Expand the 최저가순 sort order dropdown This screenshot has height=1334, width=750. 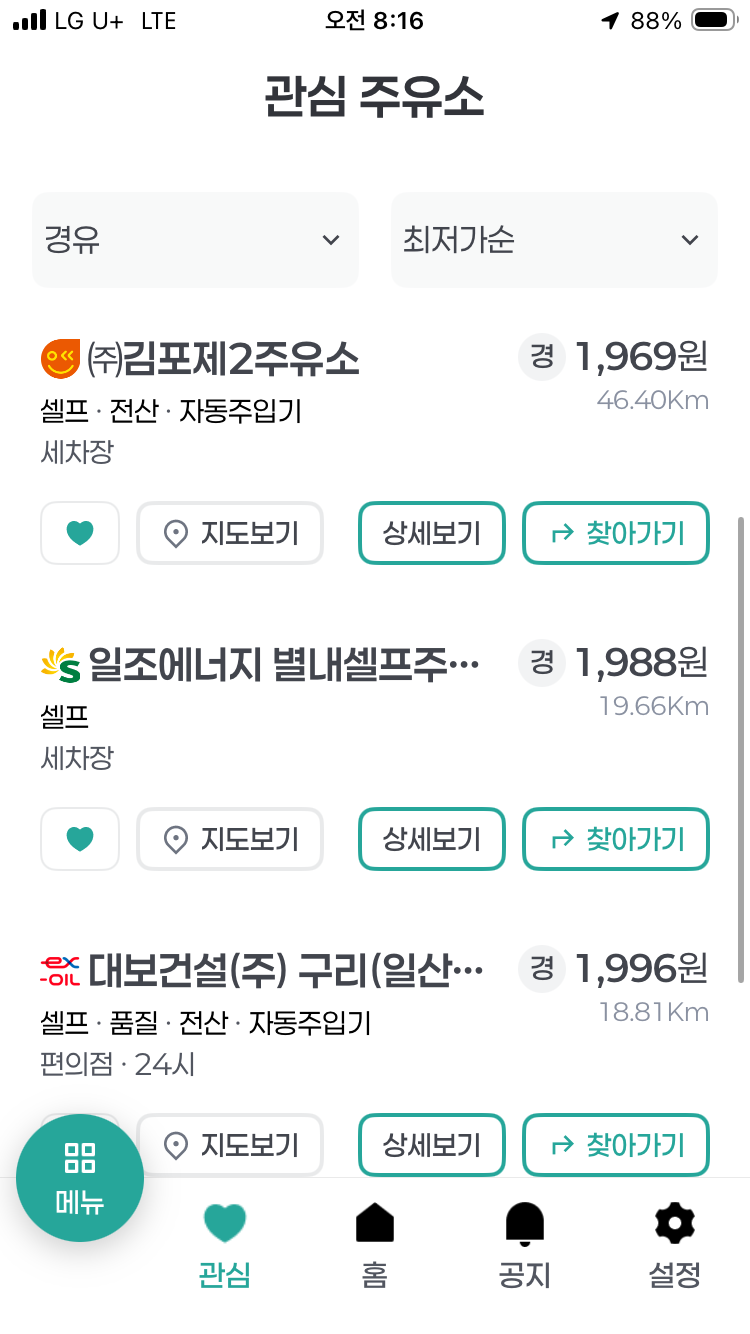(x=554, y=240)
